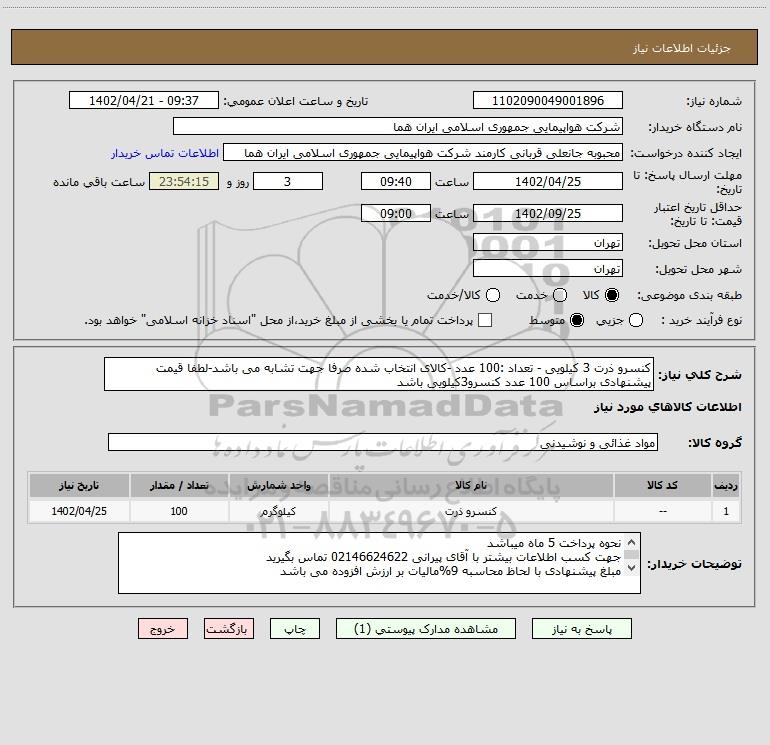Open the اطلاعات تماس خریدار link
The width and height of the screenshot is (770, 745).
click(x=165, y=153)
